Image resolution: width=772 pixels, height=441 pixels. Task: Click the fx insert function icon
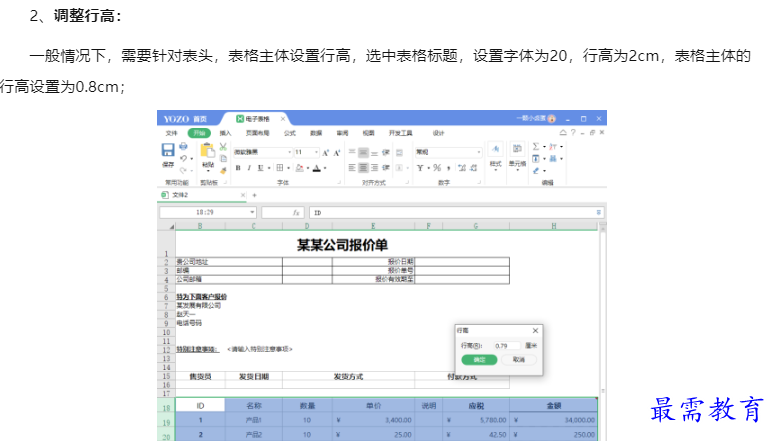pyautogui.click(x=296, y=213)
